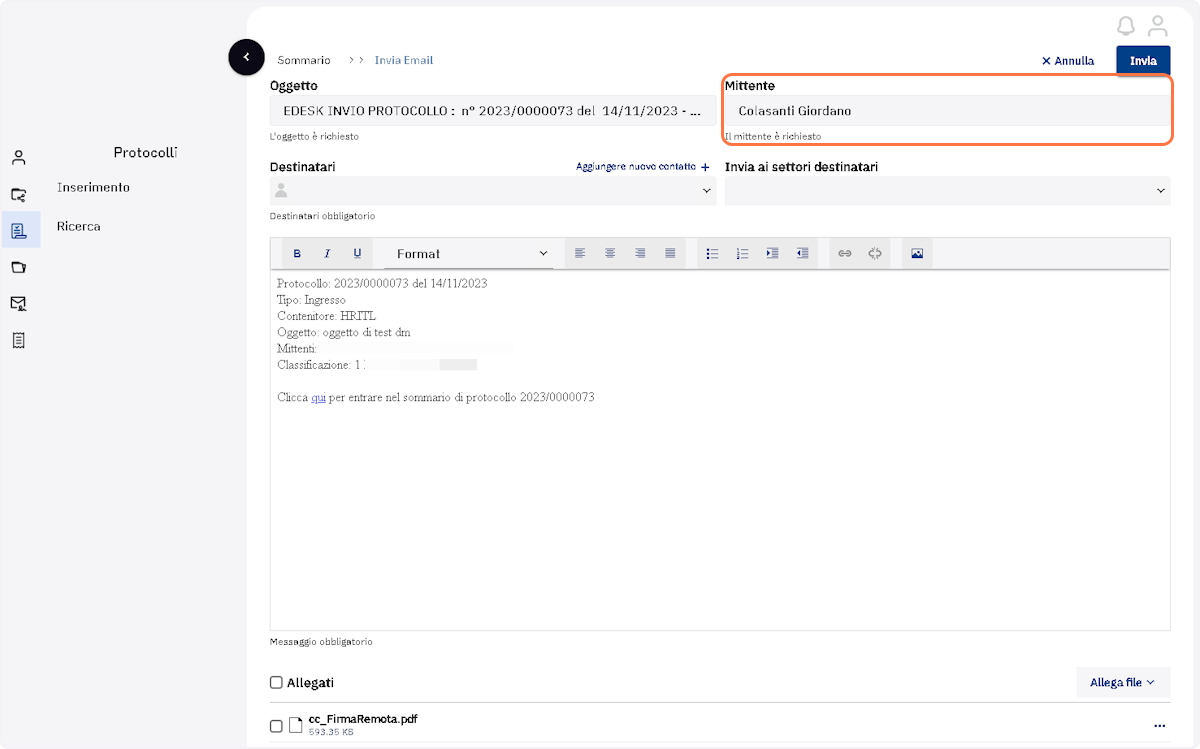
Task: Collapse sidebar with round back arrow
Action: (246, 57)
